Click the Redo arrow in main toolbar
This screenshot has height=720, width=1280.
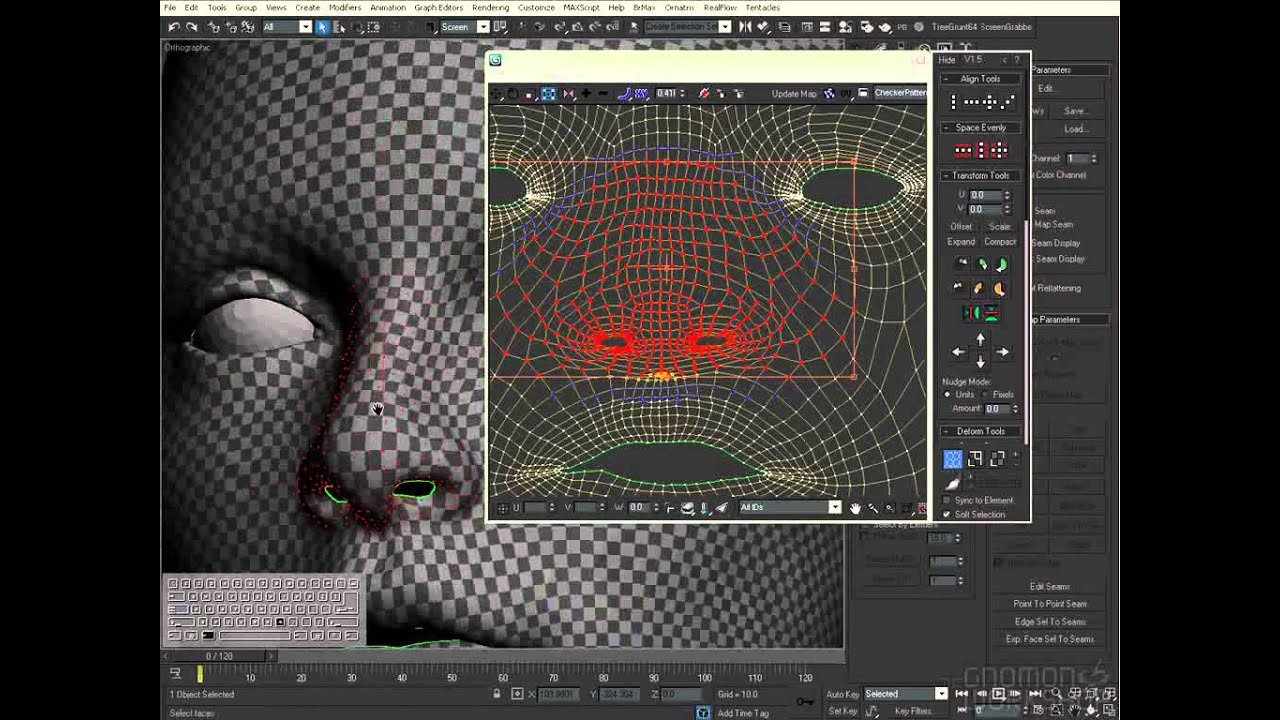(x=191, y=27)
